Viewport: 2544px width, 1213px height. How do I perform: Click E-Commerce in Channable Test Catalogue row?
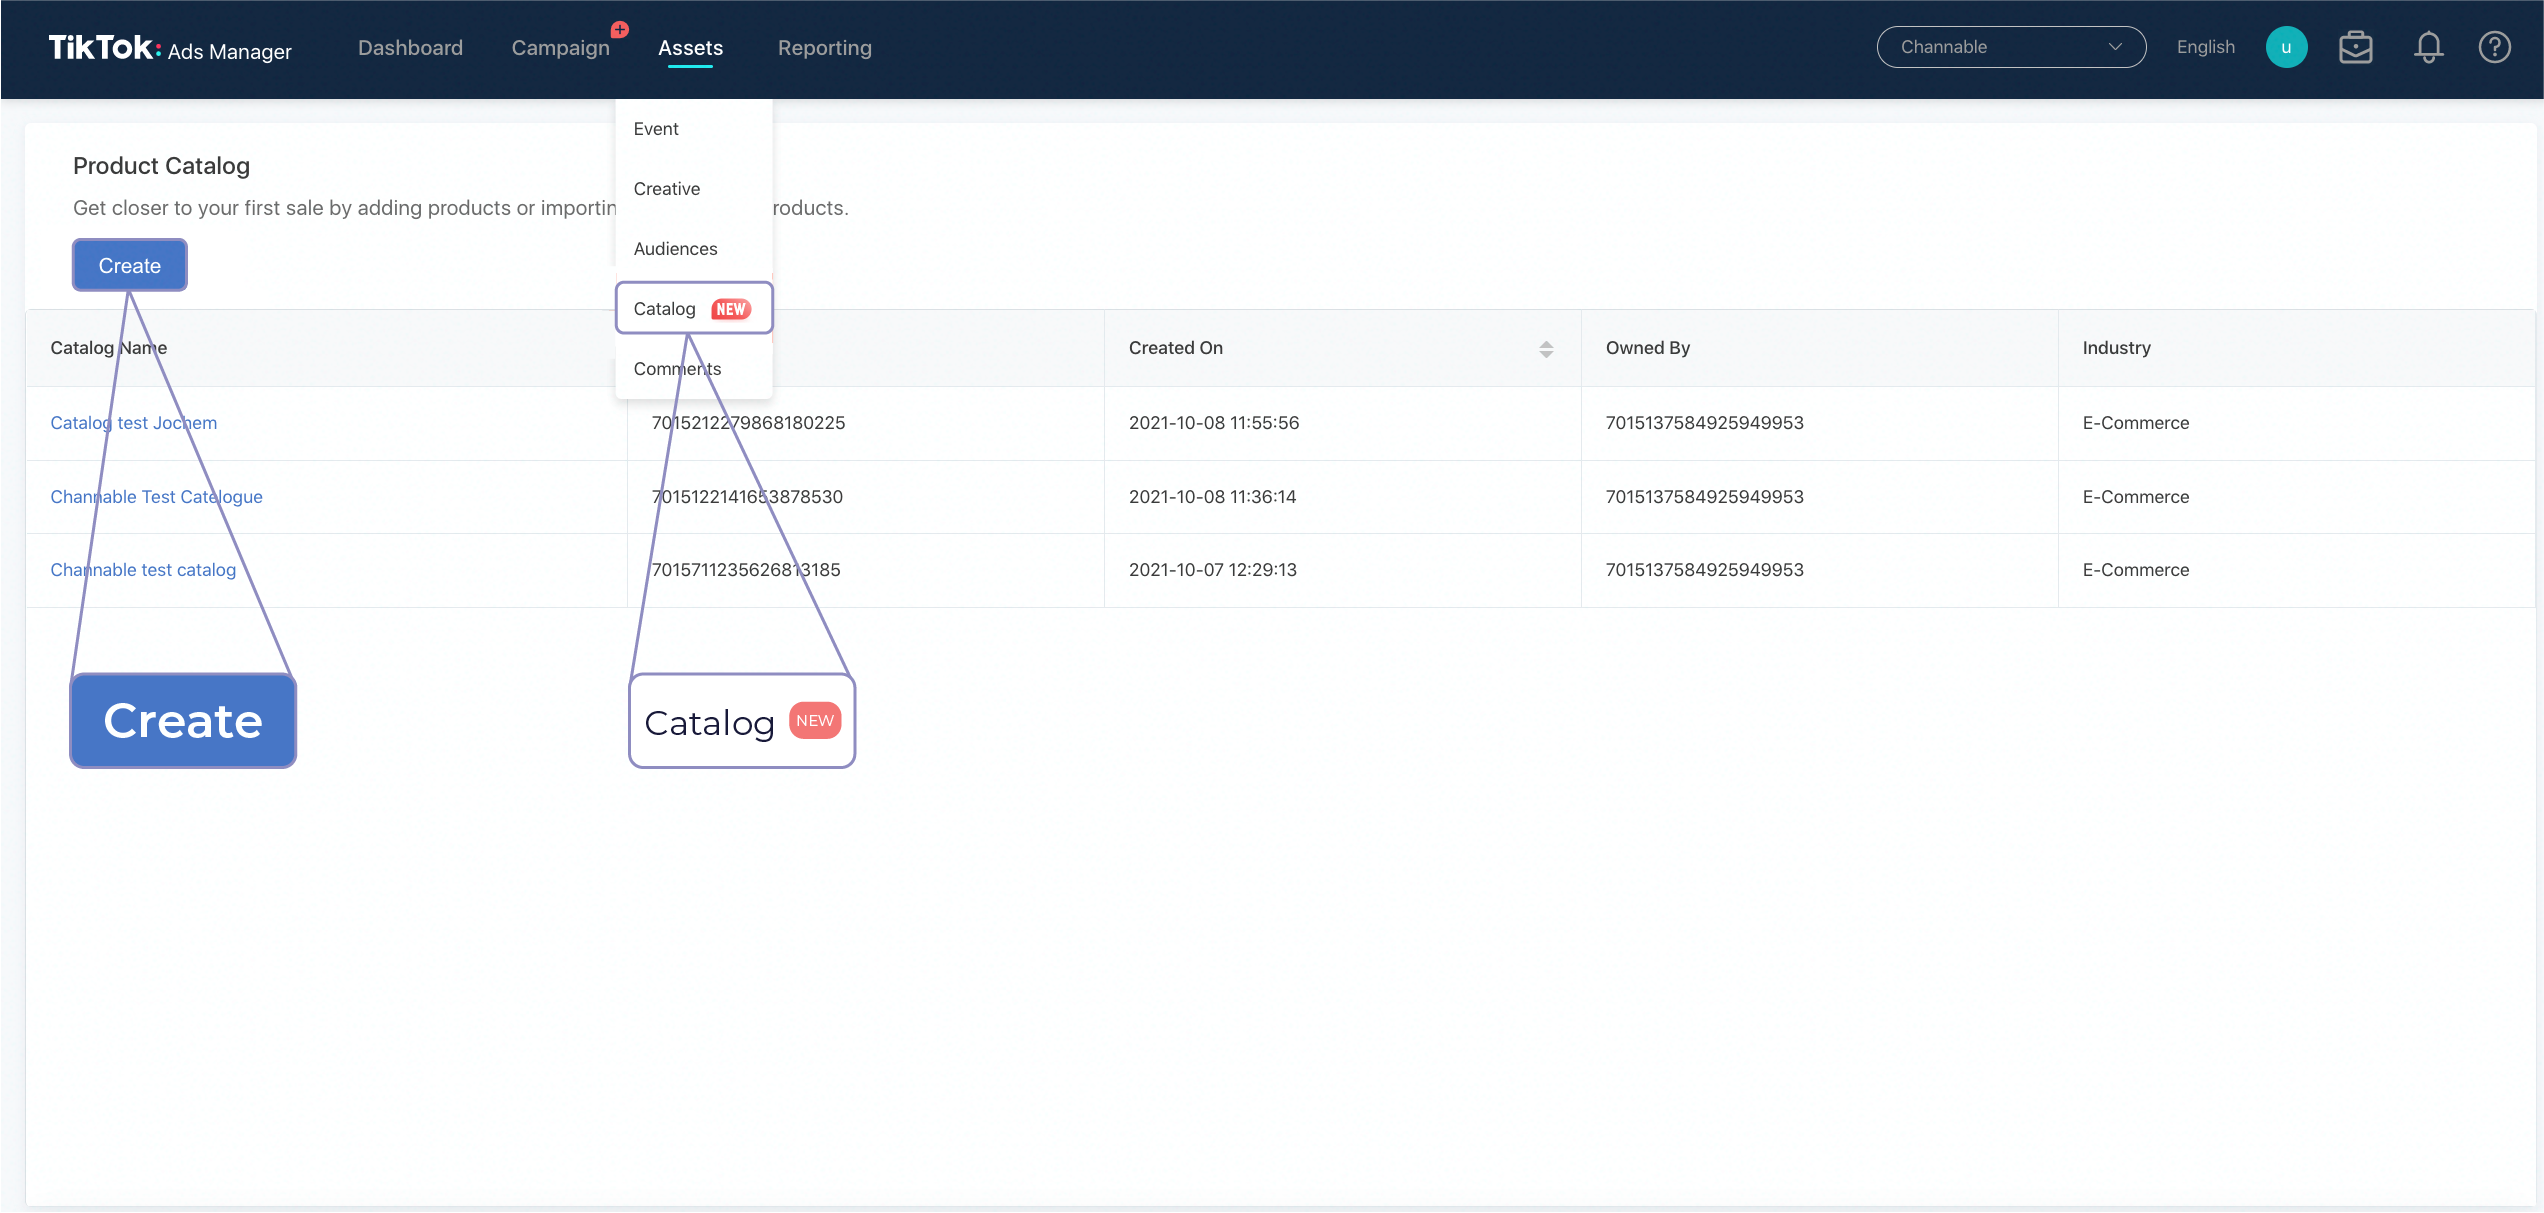pyautogui.click(x=2135, y=497)
